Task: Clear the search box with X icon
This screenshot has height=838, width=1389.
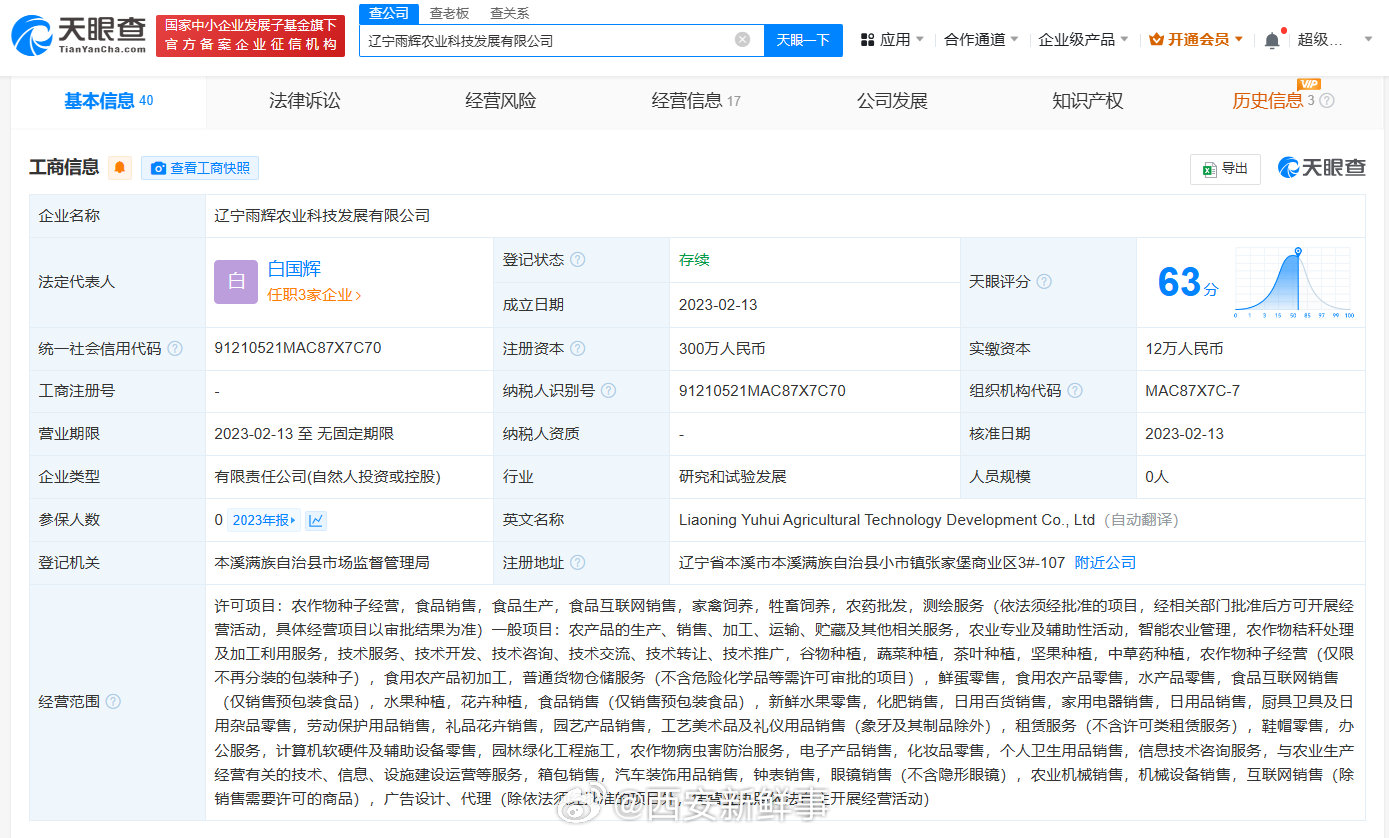Action: point(742,40)
